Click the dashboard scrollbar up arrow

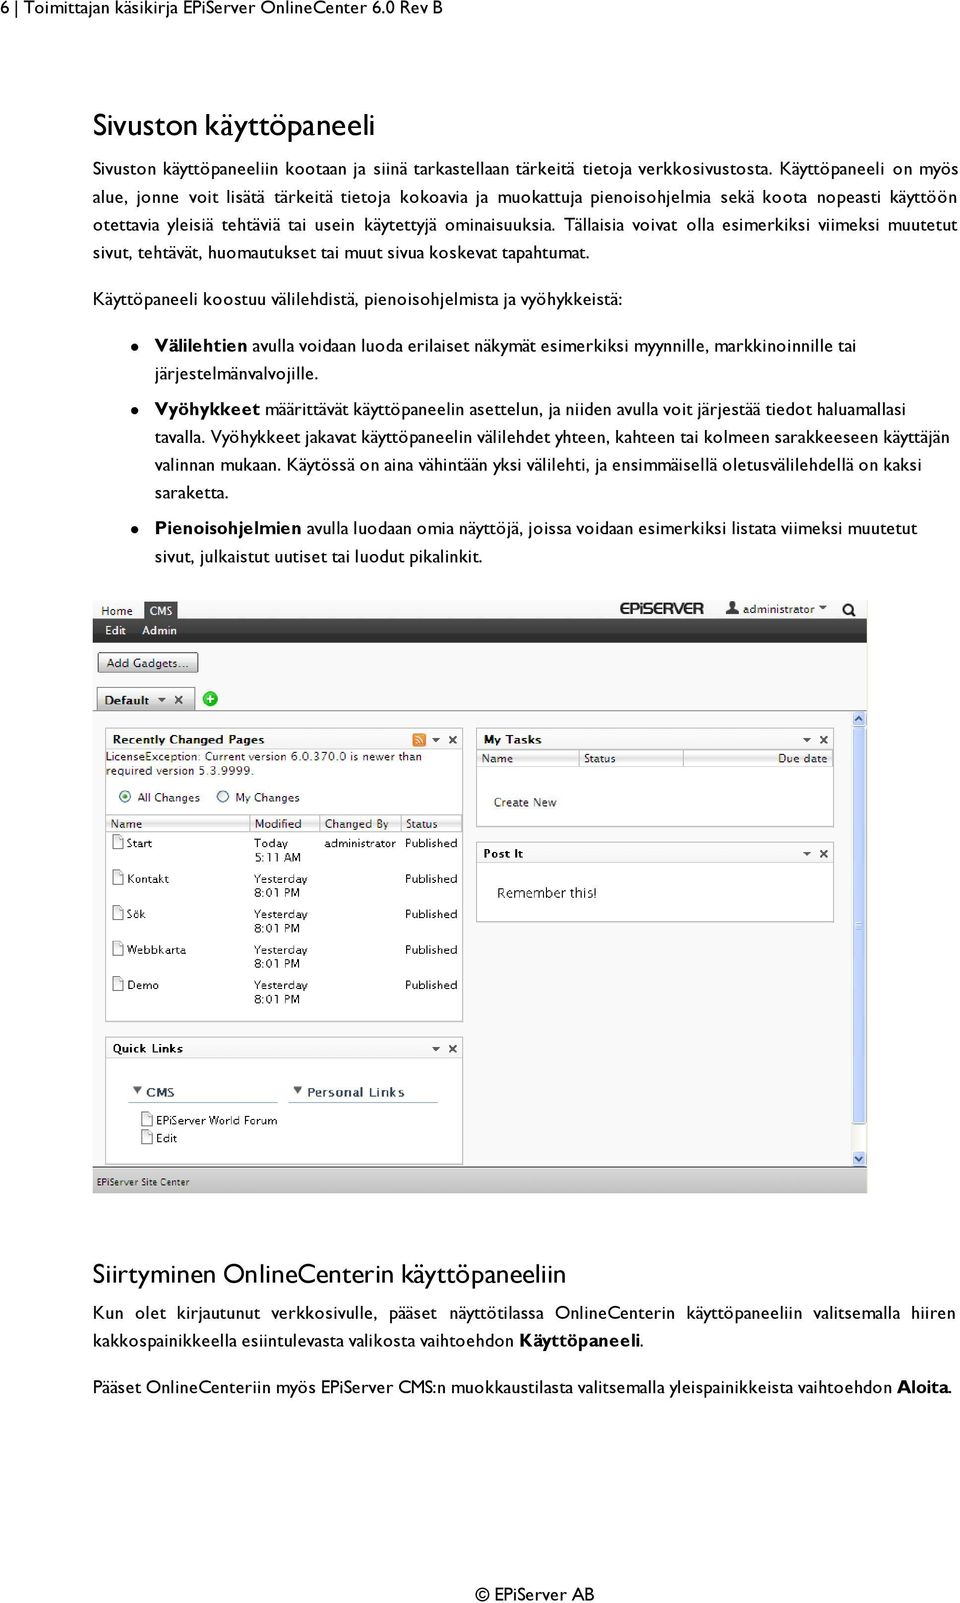(x=859, y=718)
